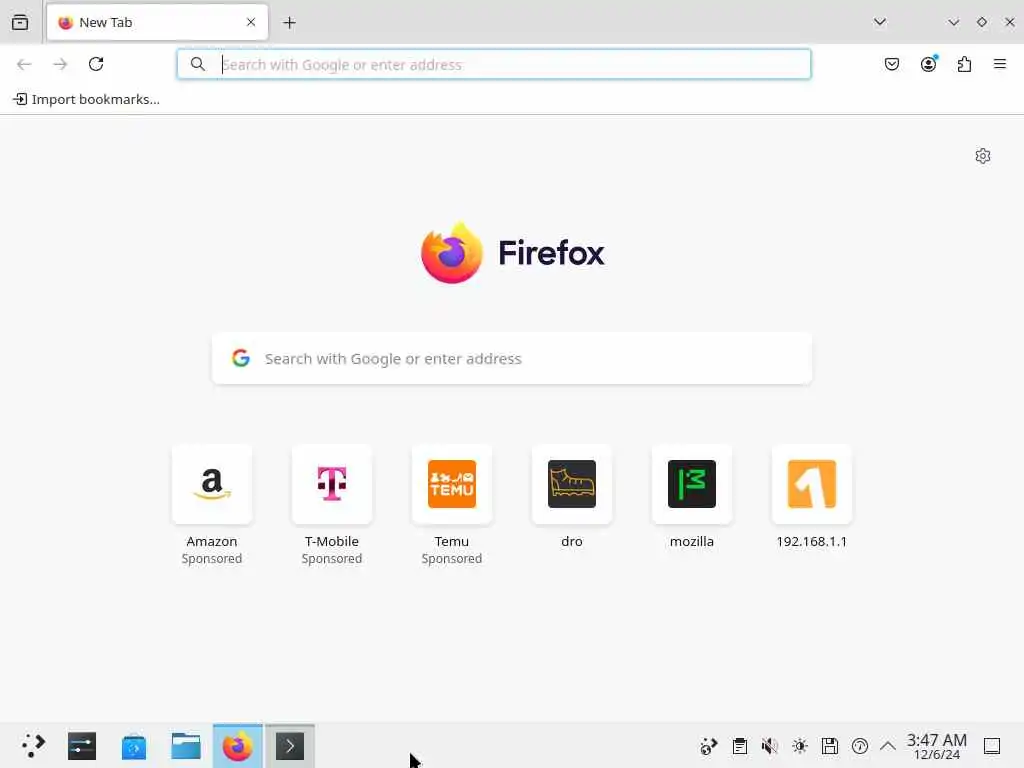Viewport: 1024px width, 768px height.
Task: Open the Firefox application hamburger menu
Action: tap(1000, 64)
